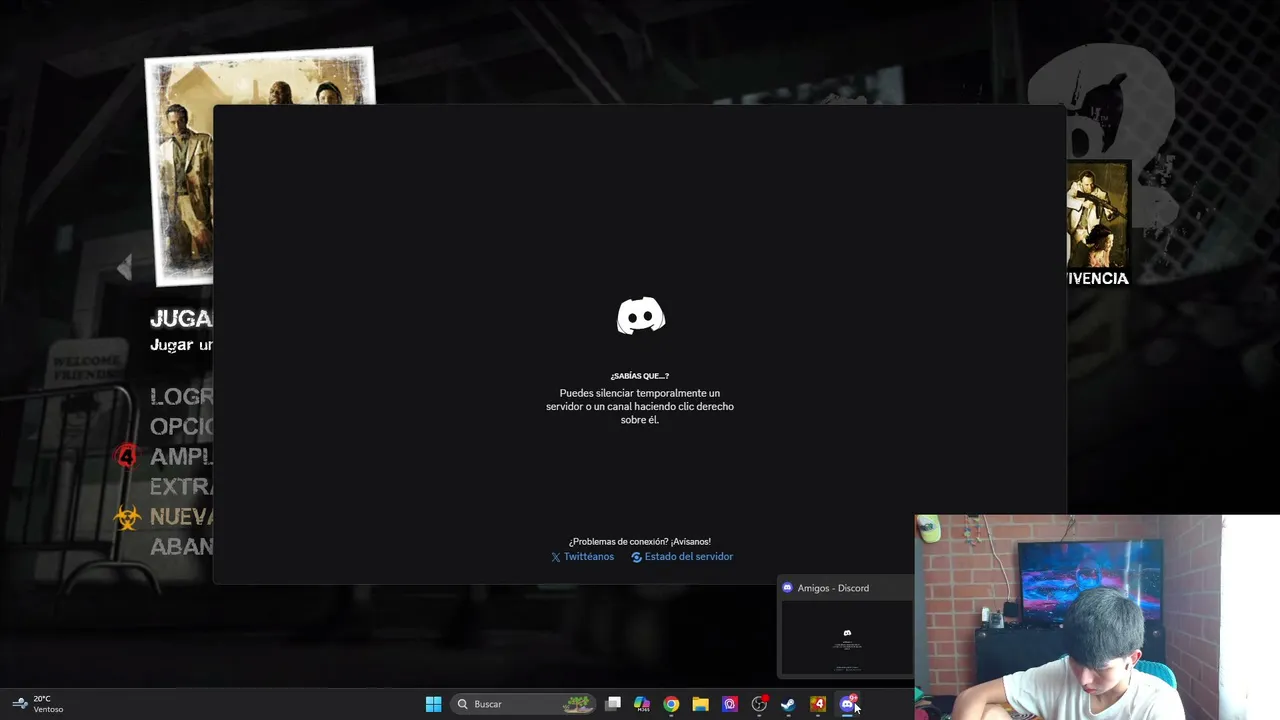Switch to Left 4 Dead 2 taskbar icon
1280x720 pixels.
tap(818, 704)
